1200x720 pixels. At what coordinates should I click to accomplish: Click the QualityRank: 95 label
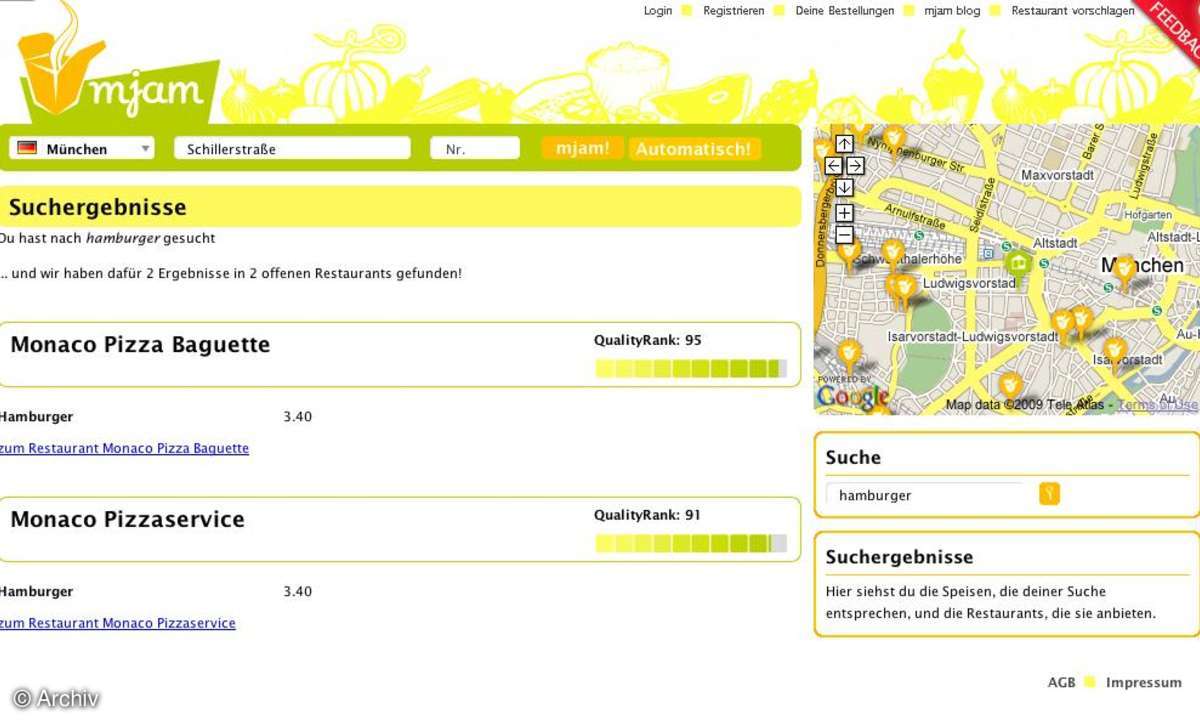point(648,340)
